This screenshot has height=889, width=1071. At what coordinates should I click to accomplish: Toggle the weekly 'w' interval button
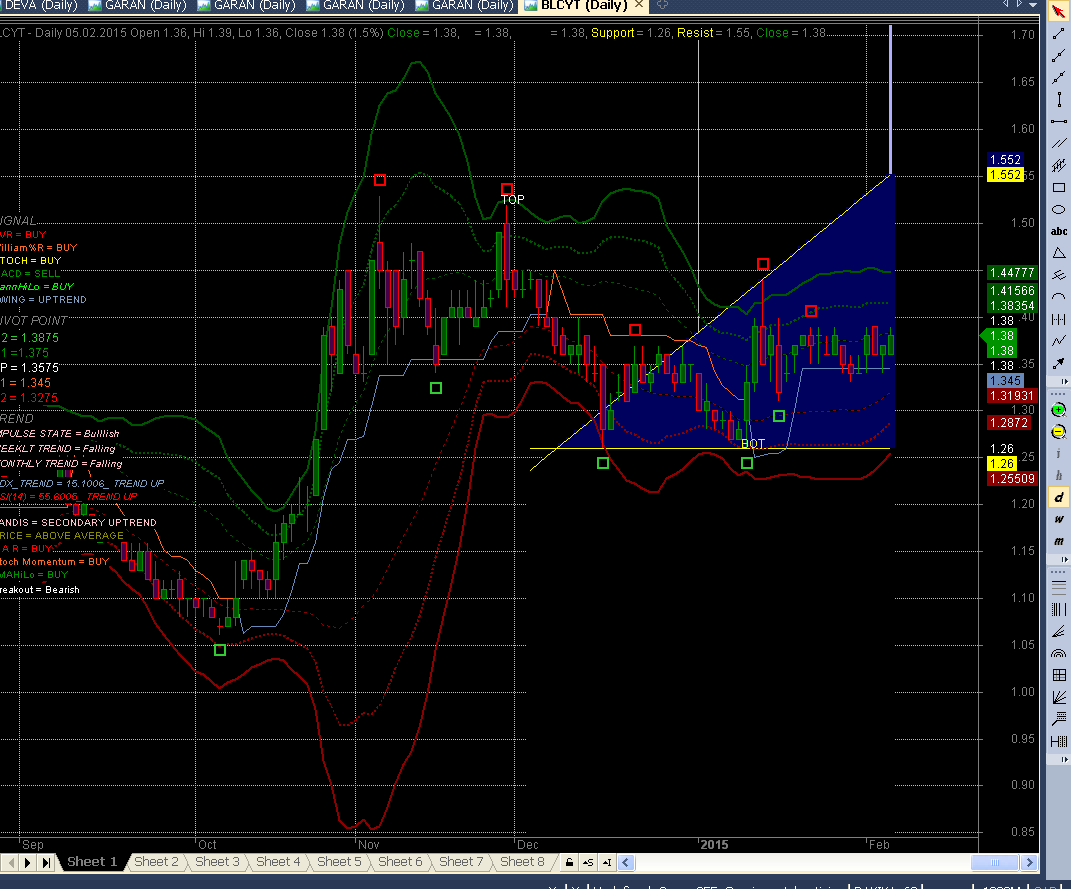tap(1058, 519)
